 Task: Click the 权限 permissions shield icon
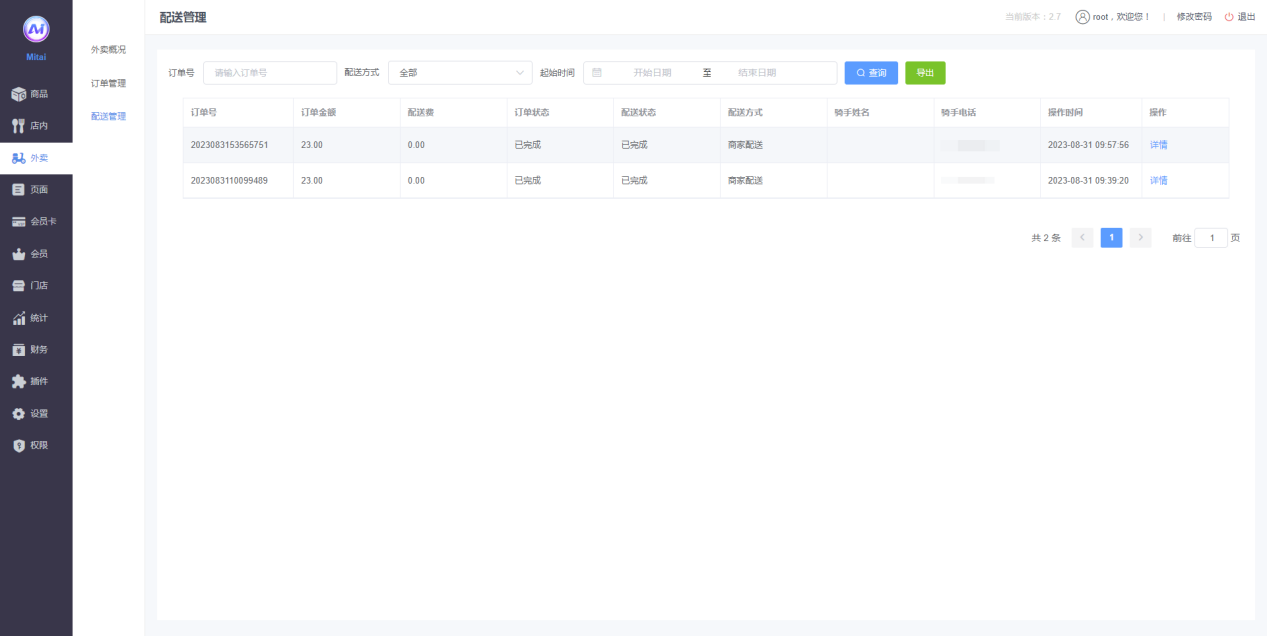click(x=18, y=446)
